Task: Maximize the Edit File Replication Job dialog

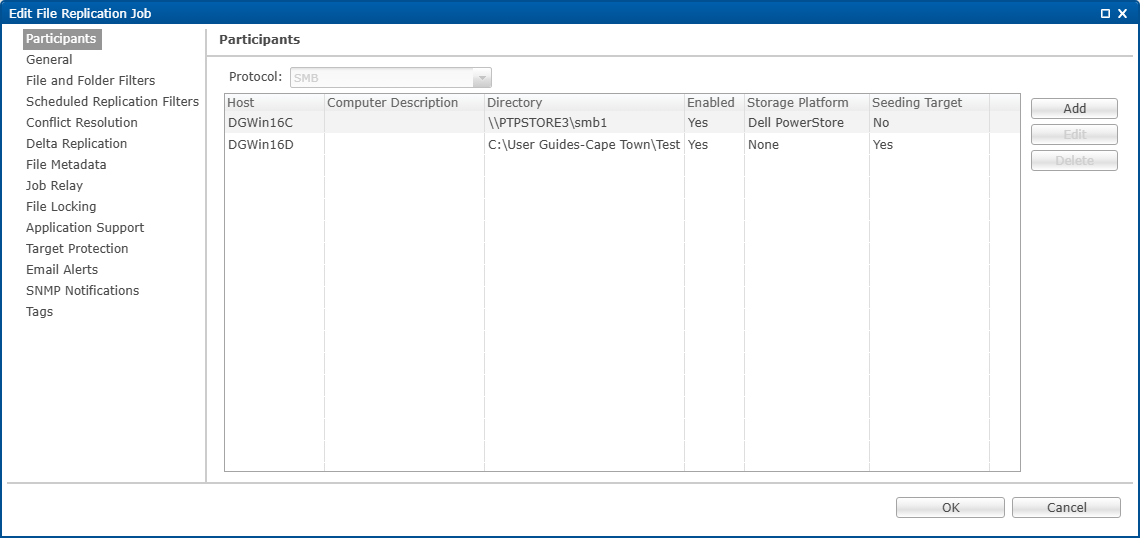Action: point(1105,14)
